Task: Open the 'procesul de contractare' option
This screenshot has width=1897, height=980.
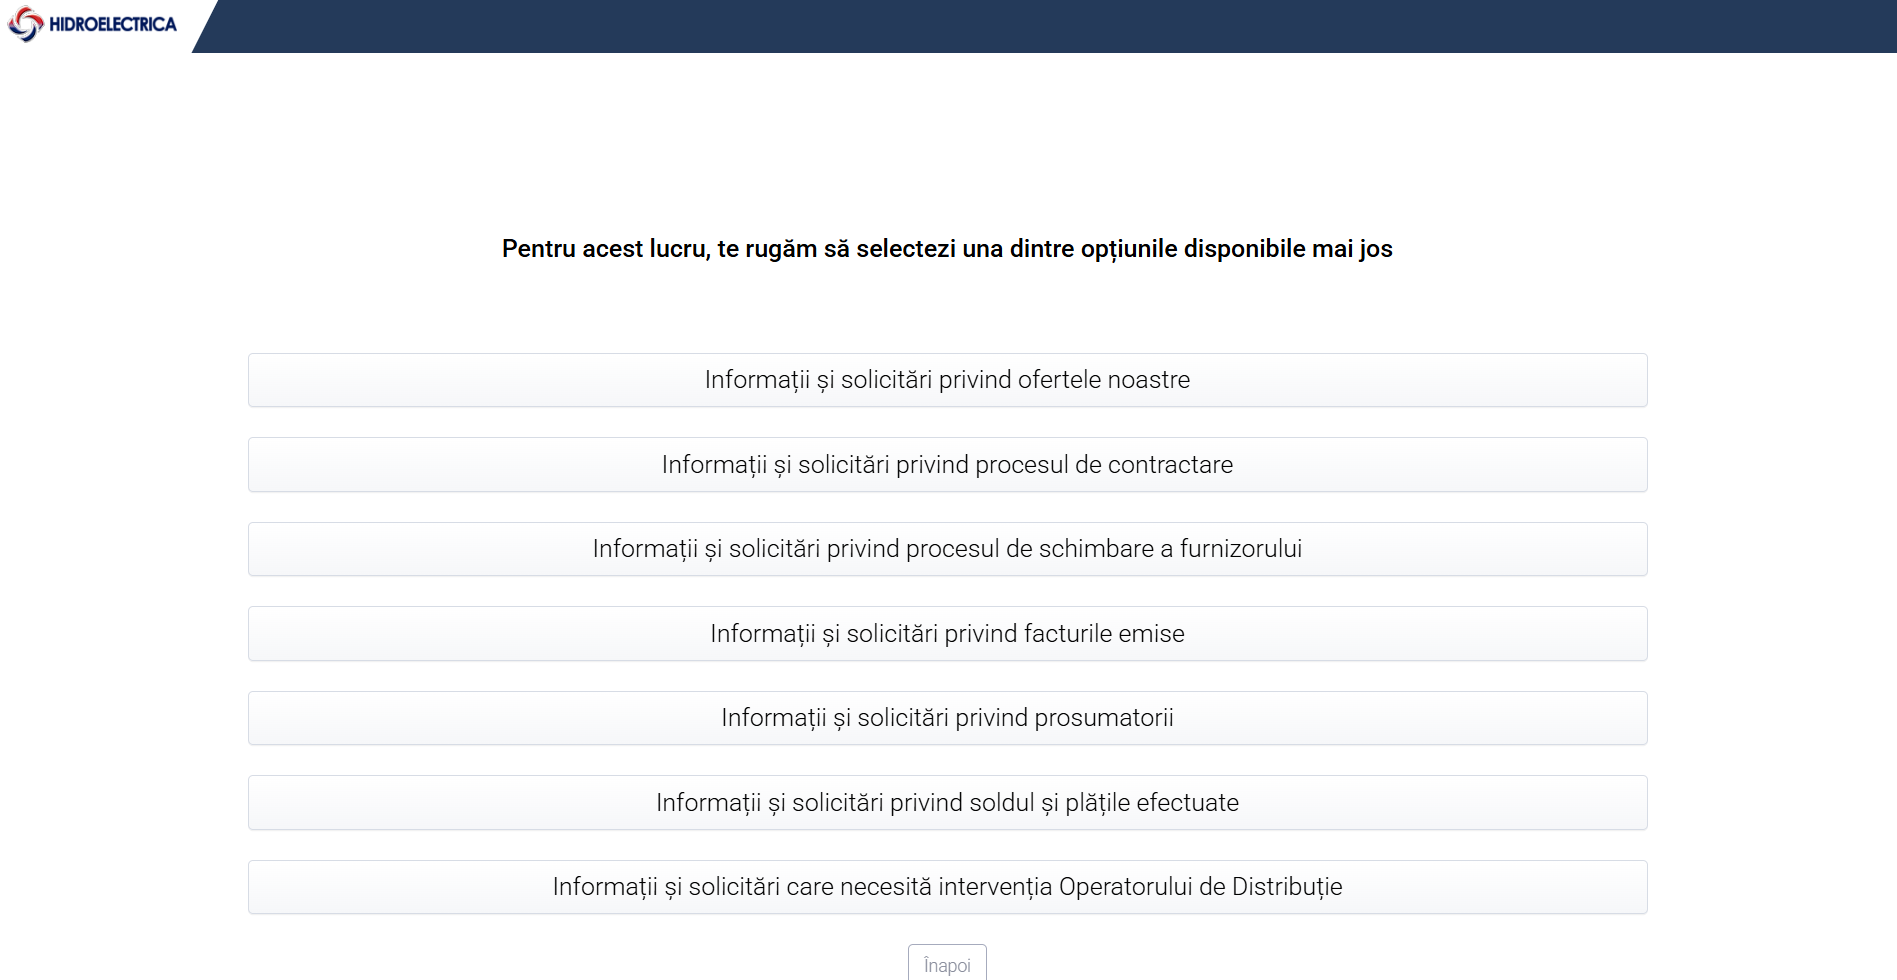Action: (947, 465)
